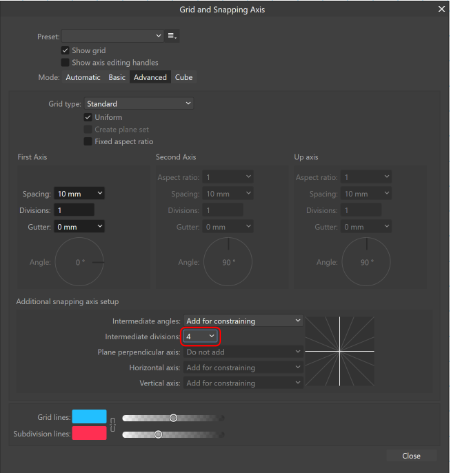Switch to Automatic mode
The height and width of the screenshot is (473, 450).
click(x=83, y=77)
